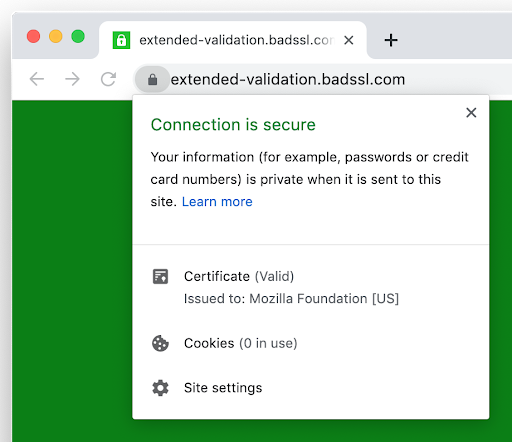Go back with the left arrow button

pos(37,79)
